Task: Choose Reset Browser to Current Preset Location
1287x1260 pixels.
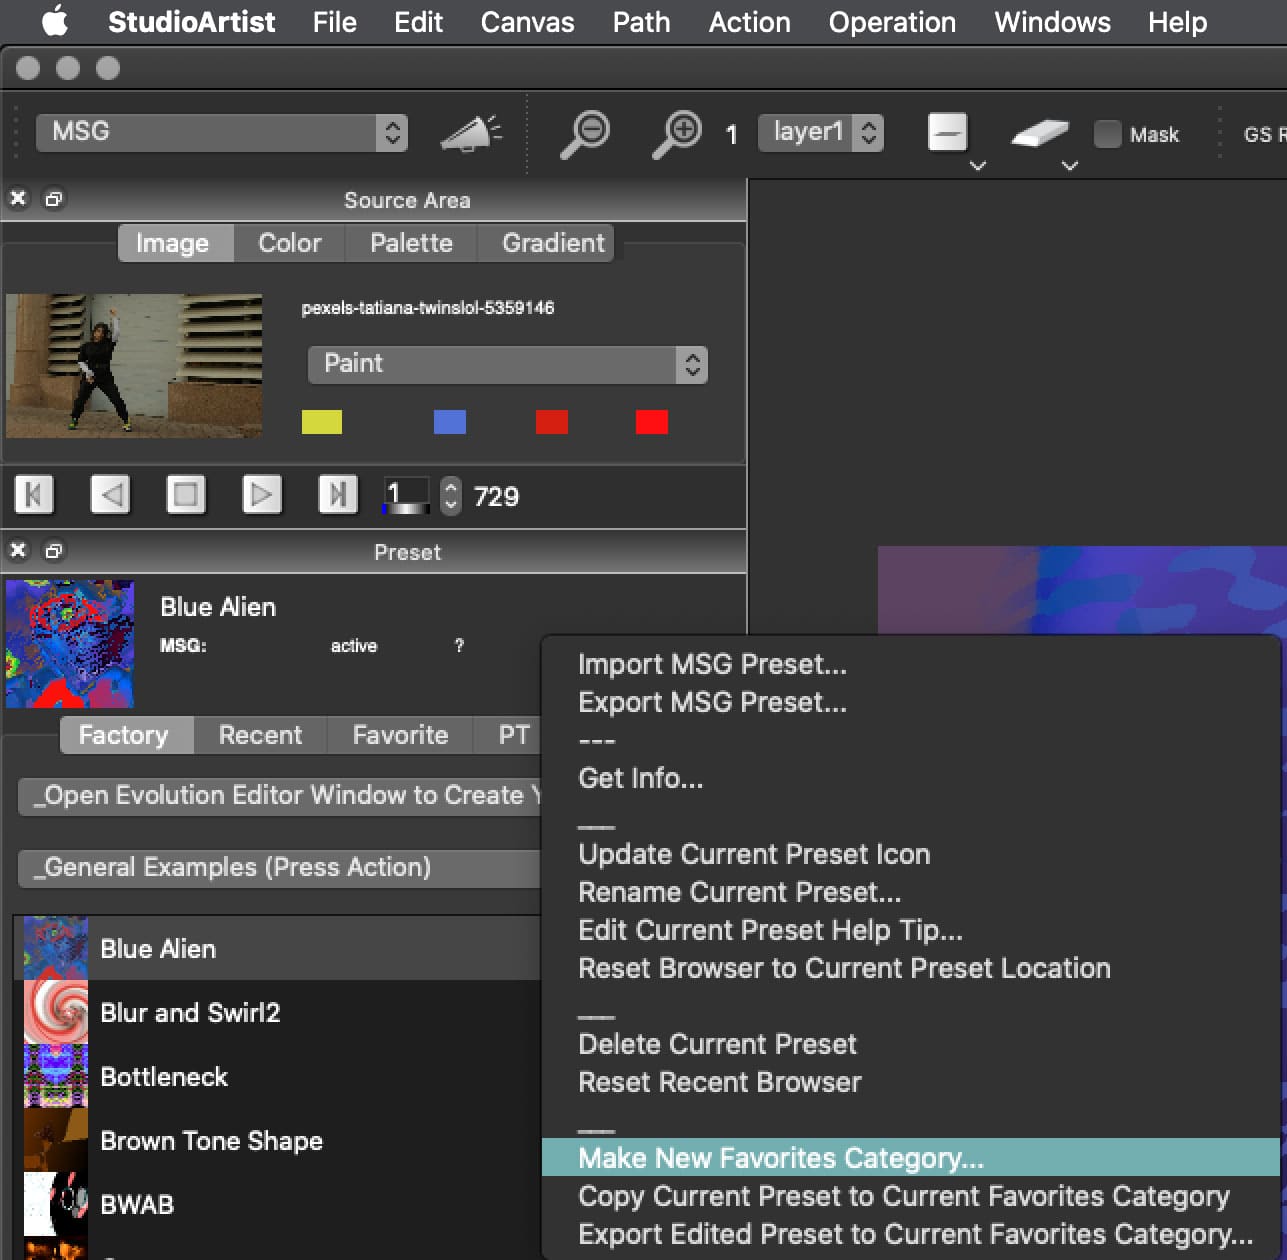Action: (911, 969)
